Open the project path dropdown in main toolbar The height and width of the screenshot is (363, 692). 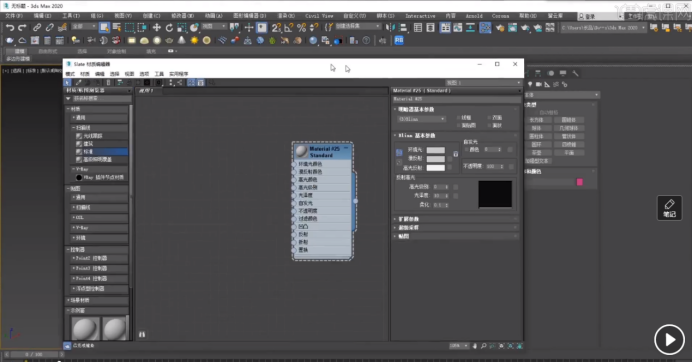pos(603,28)
